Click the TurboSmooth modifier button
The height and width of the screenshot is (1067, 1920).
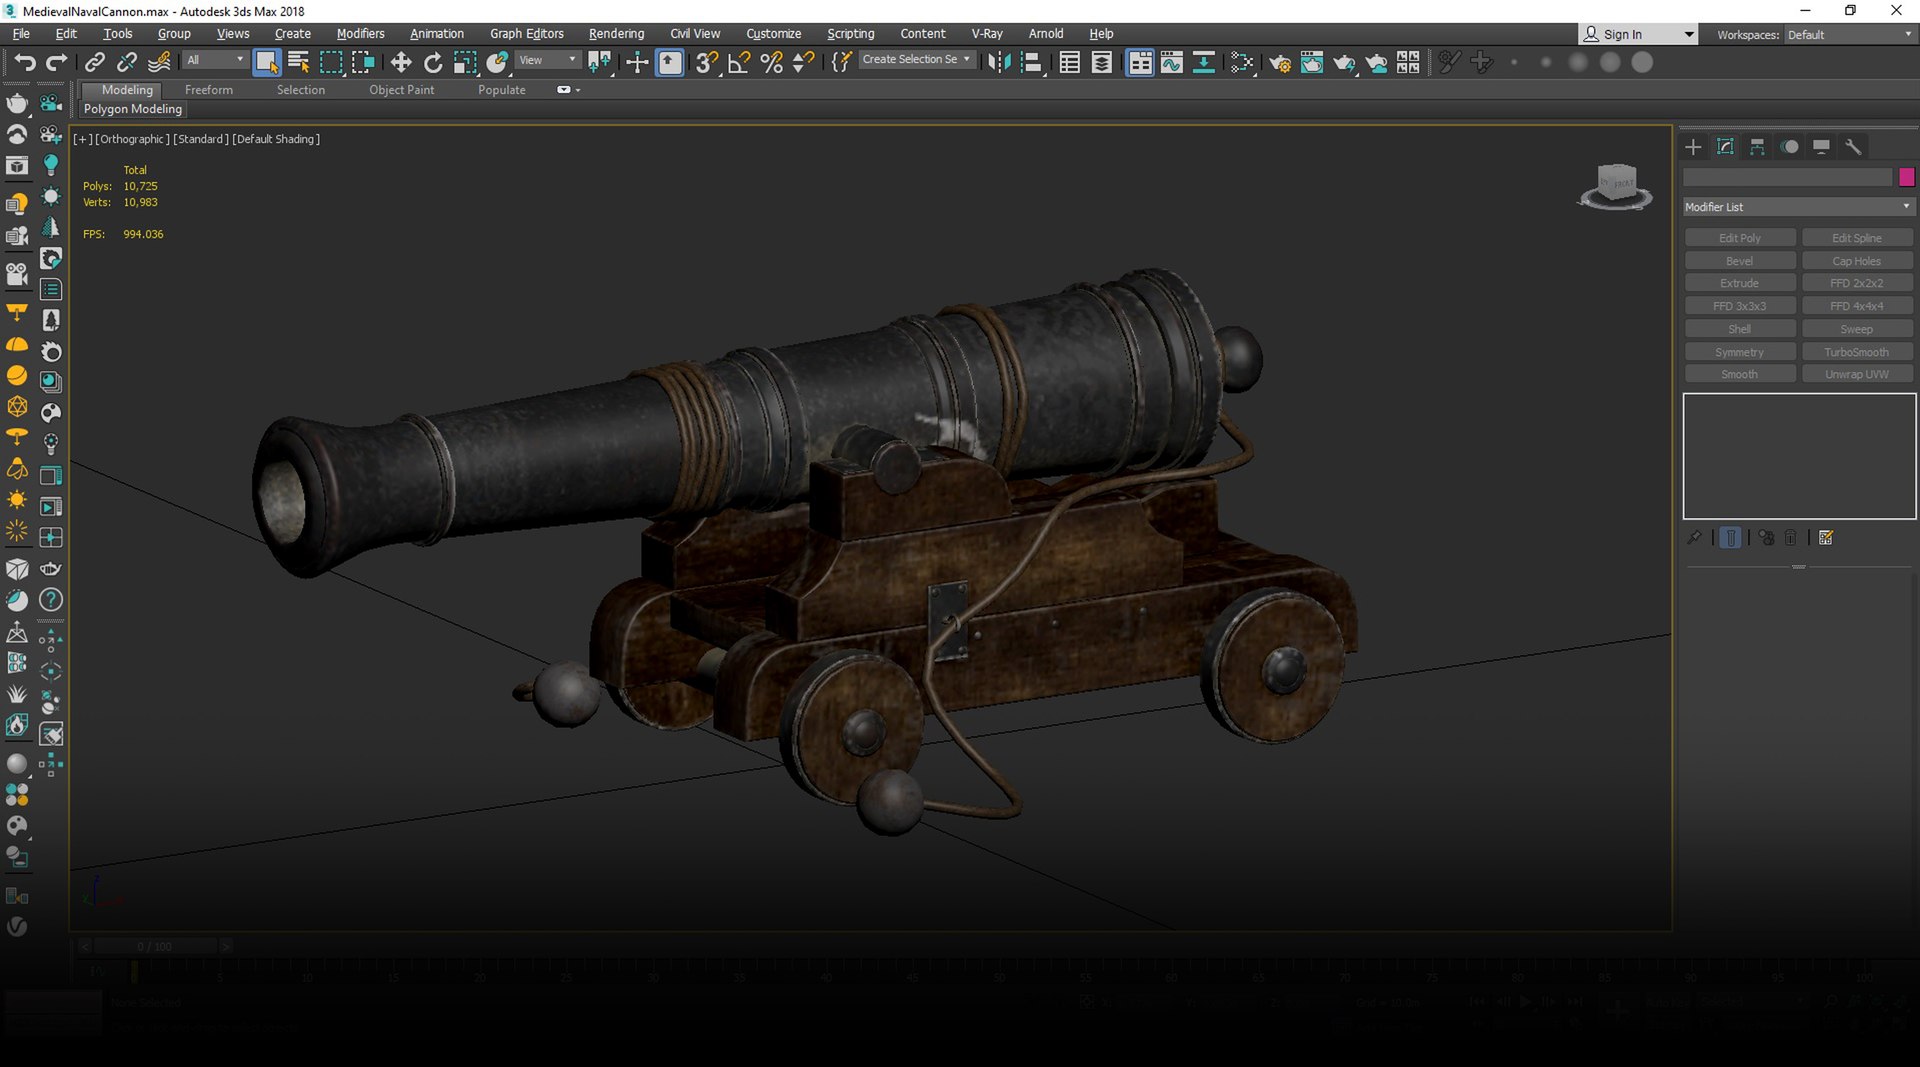[x=1857, y=352]
